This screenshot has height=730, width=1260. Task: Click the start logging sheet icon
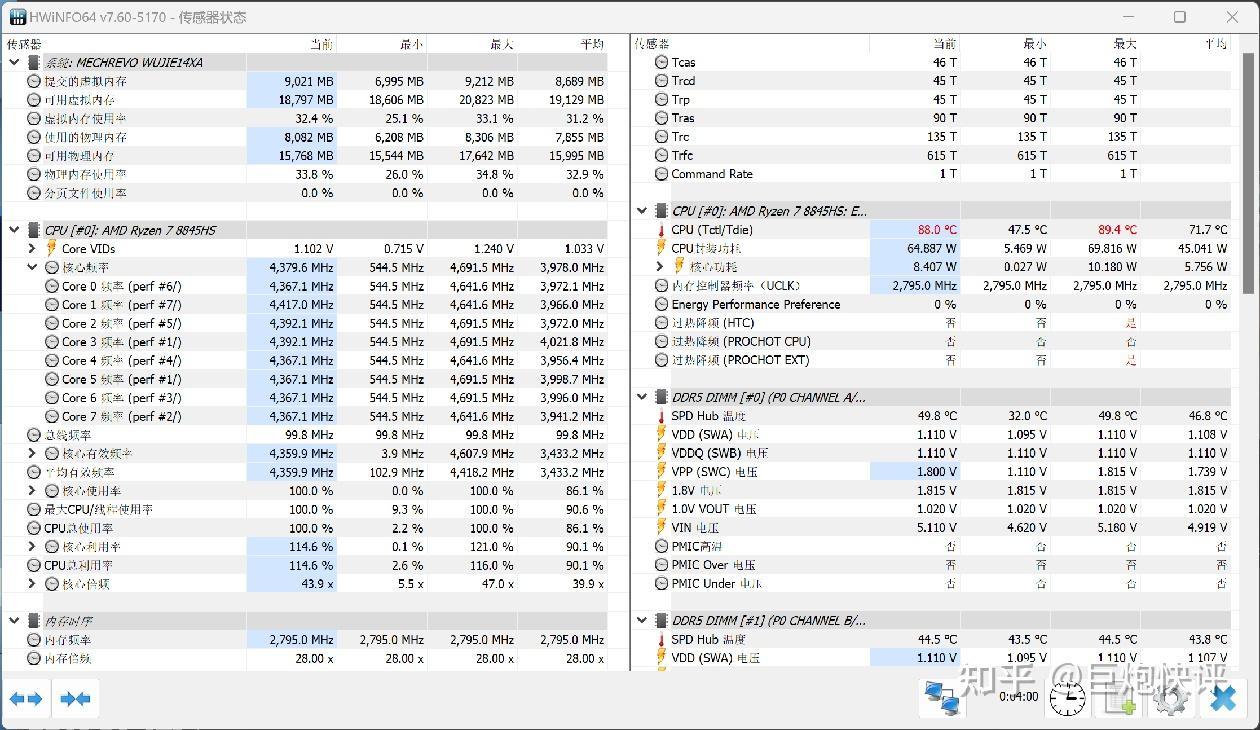[x=1120, y=697]
